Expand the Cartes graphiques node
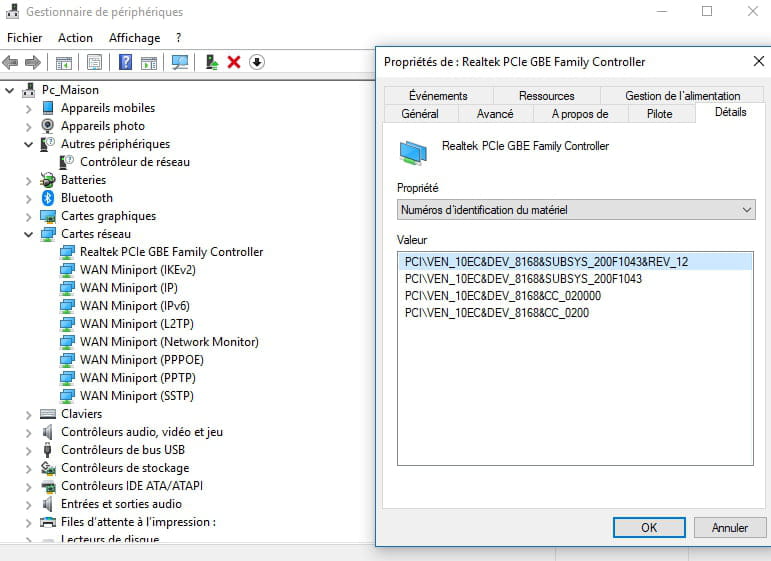 coord(29,217)
